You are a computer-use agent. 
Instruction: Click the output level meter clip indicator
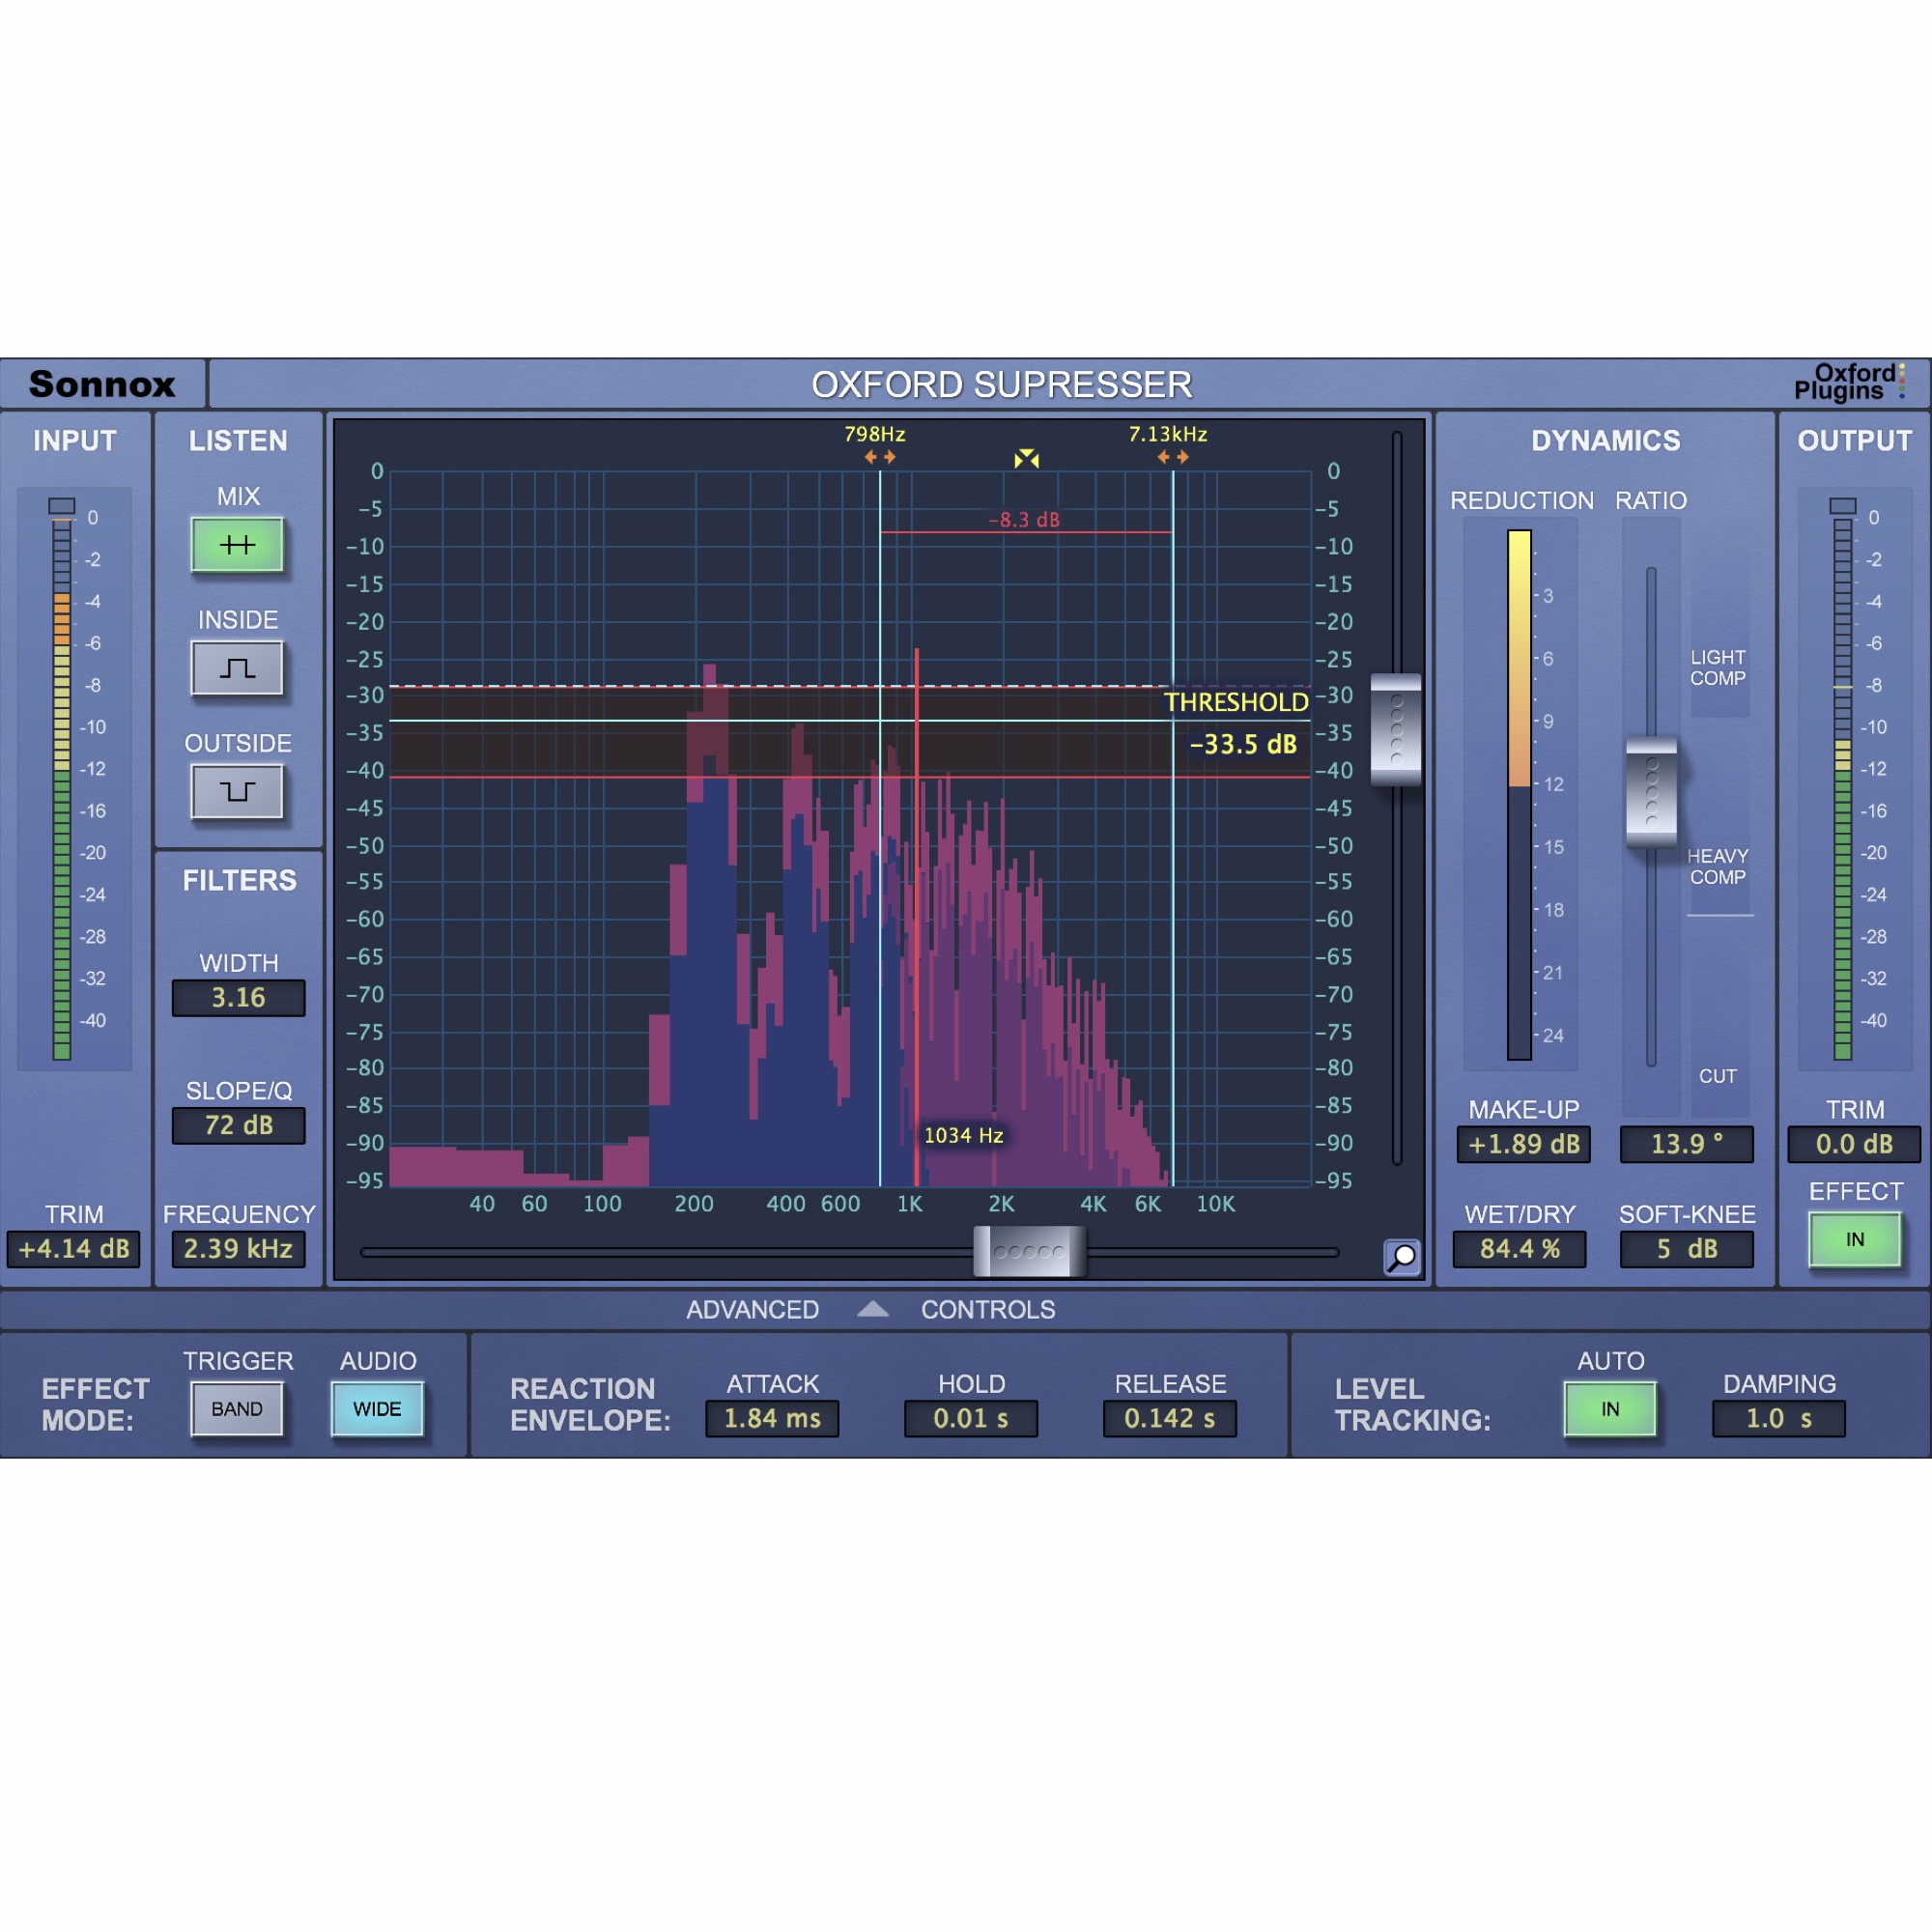tap(1843, 506)
